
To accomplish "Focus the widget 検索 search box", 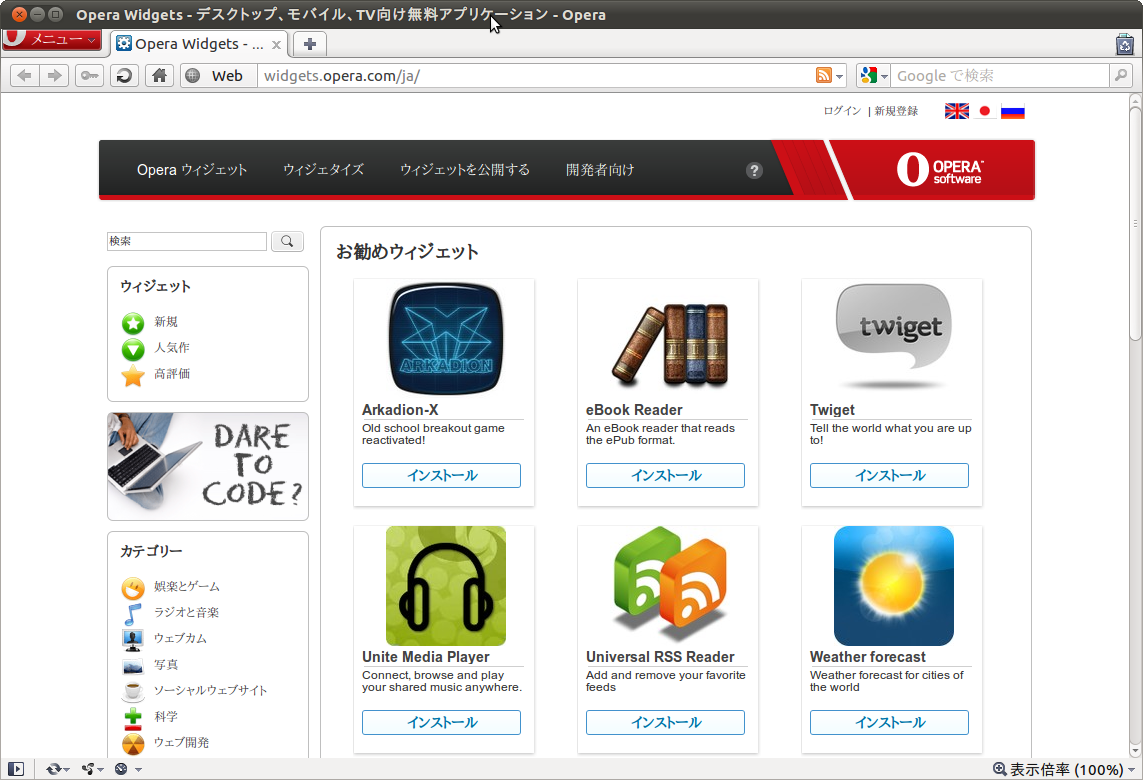I will [x=187, y=241].
